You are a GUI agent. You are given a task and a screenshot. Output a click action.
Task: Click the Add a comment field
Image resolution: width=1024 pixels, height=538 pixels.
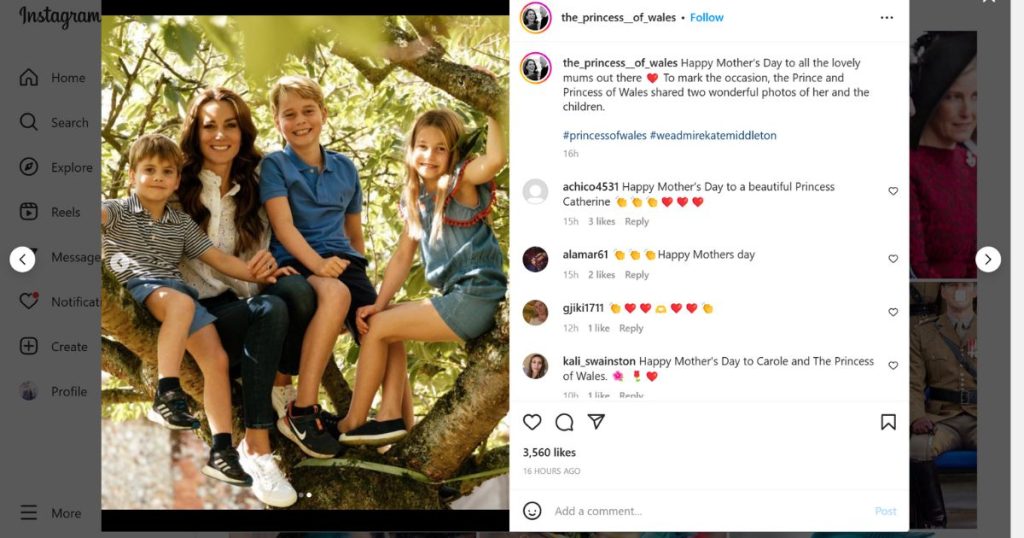click(x=709, y=511)
